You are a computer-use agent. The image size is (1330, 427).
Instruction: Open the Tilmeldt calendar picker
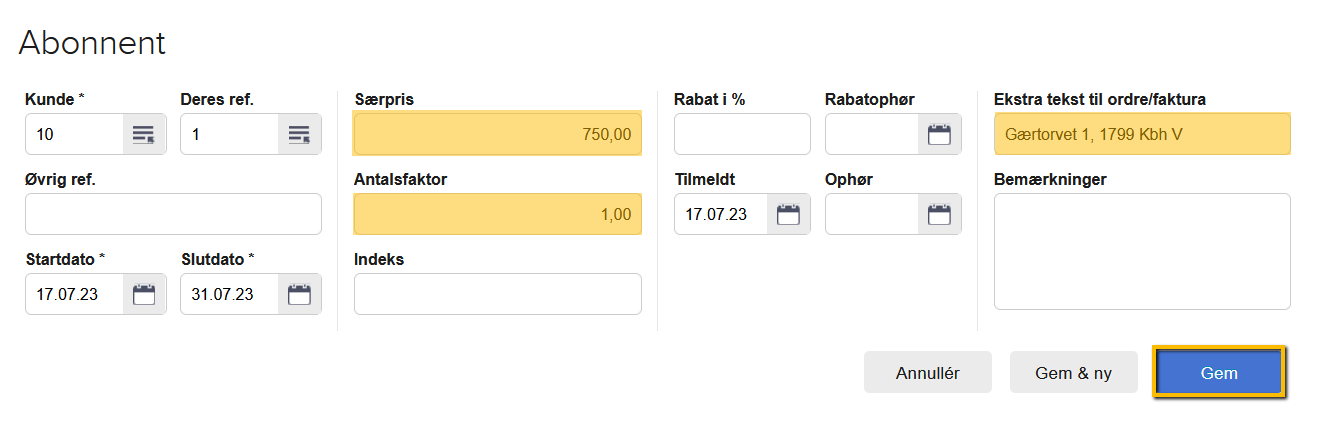(x=788, y=214)
